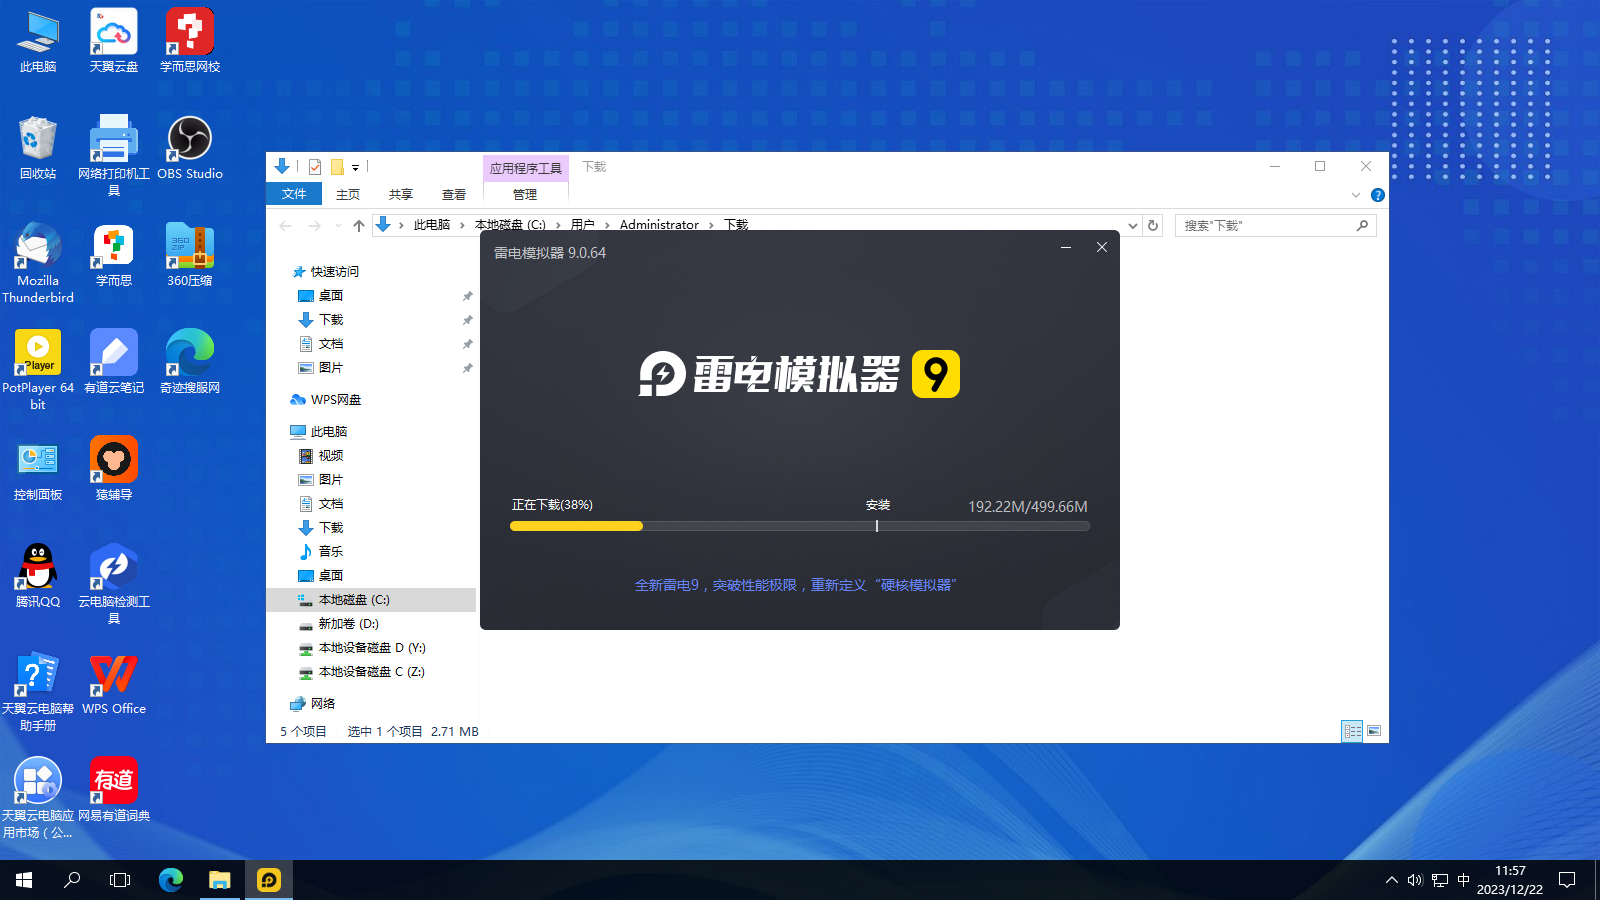Screen dimensions: 1600x900
Task: Open 360压缩 desktop shortcut
Action: pyautogui.click(x=190, y=255)
